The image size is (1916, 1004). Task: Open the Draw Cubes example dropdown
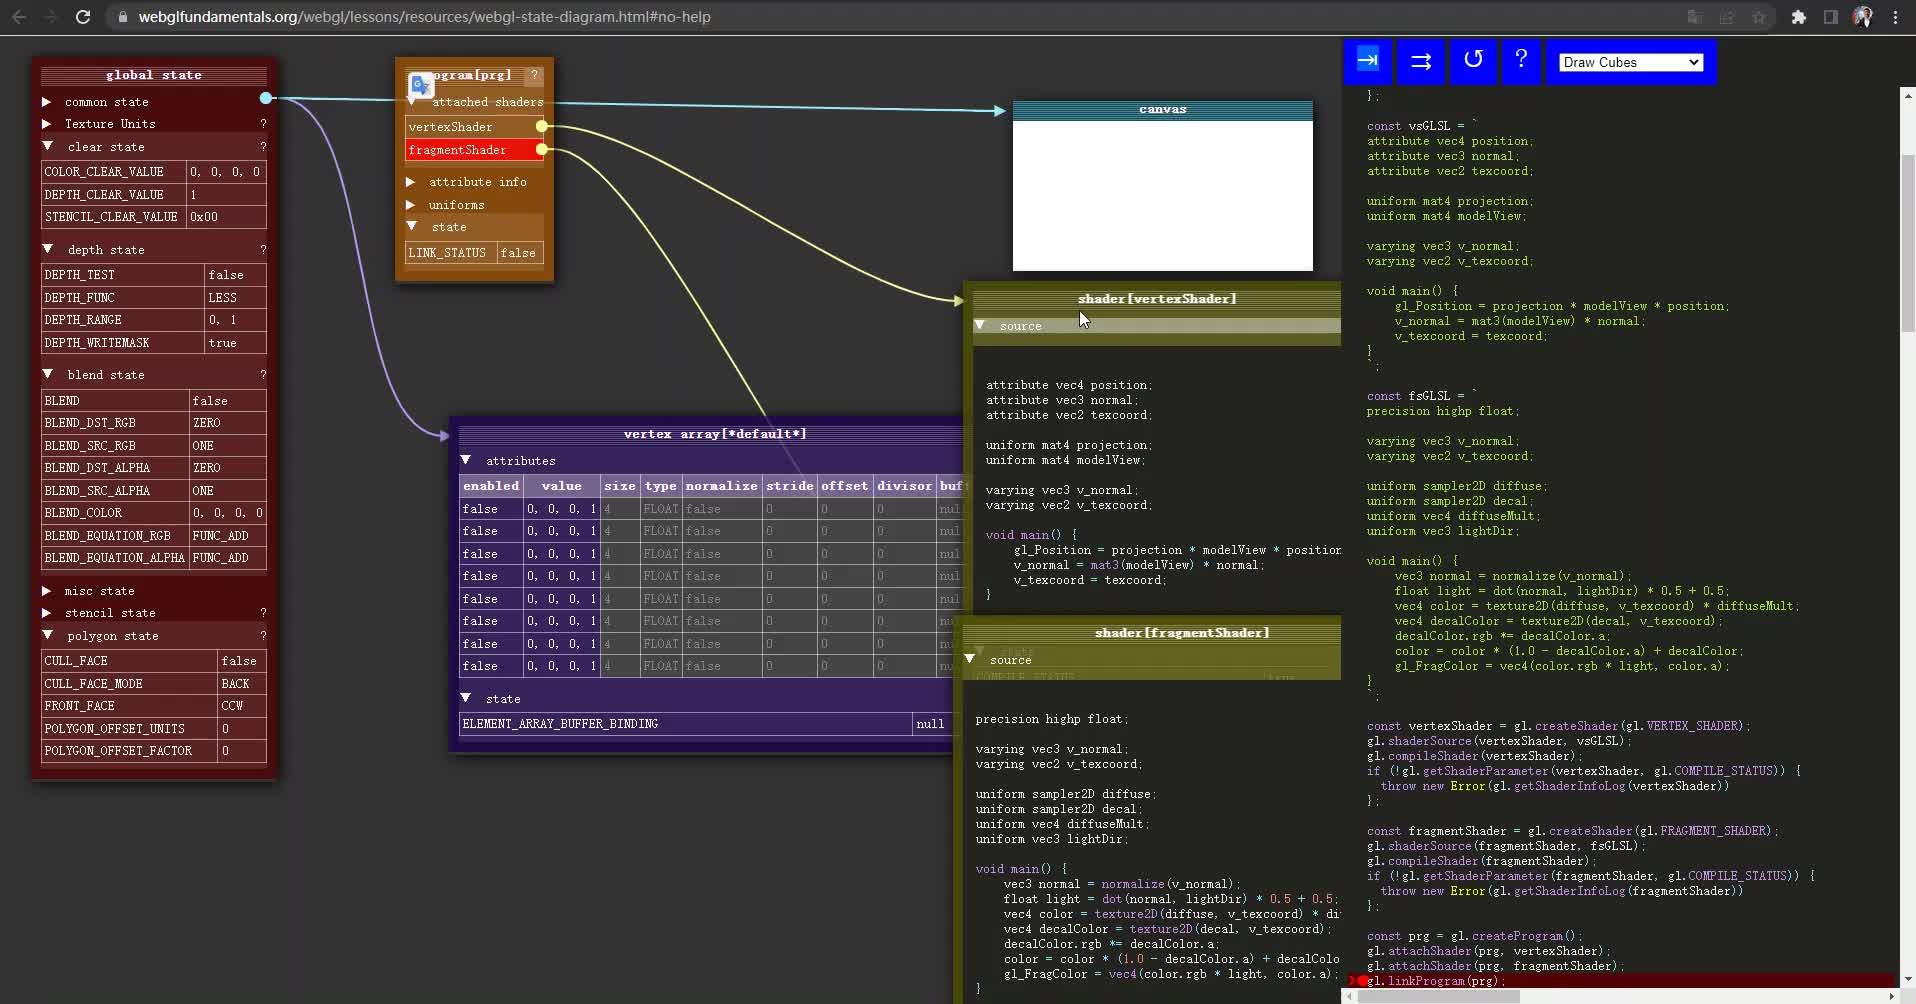tap(1630, 62)
